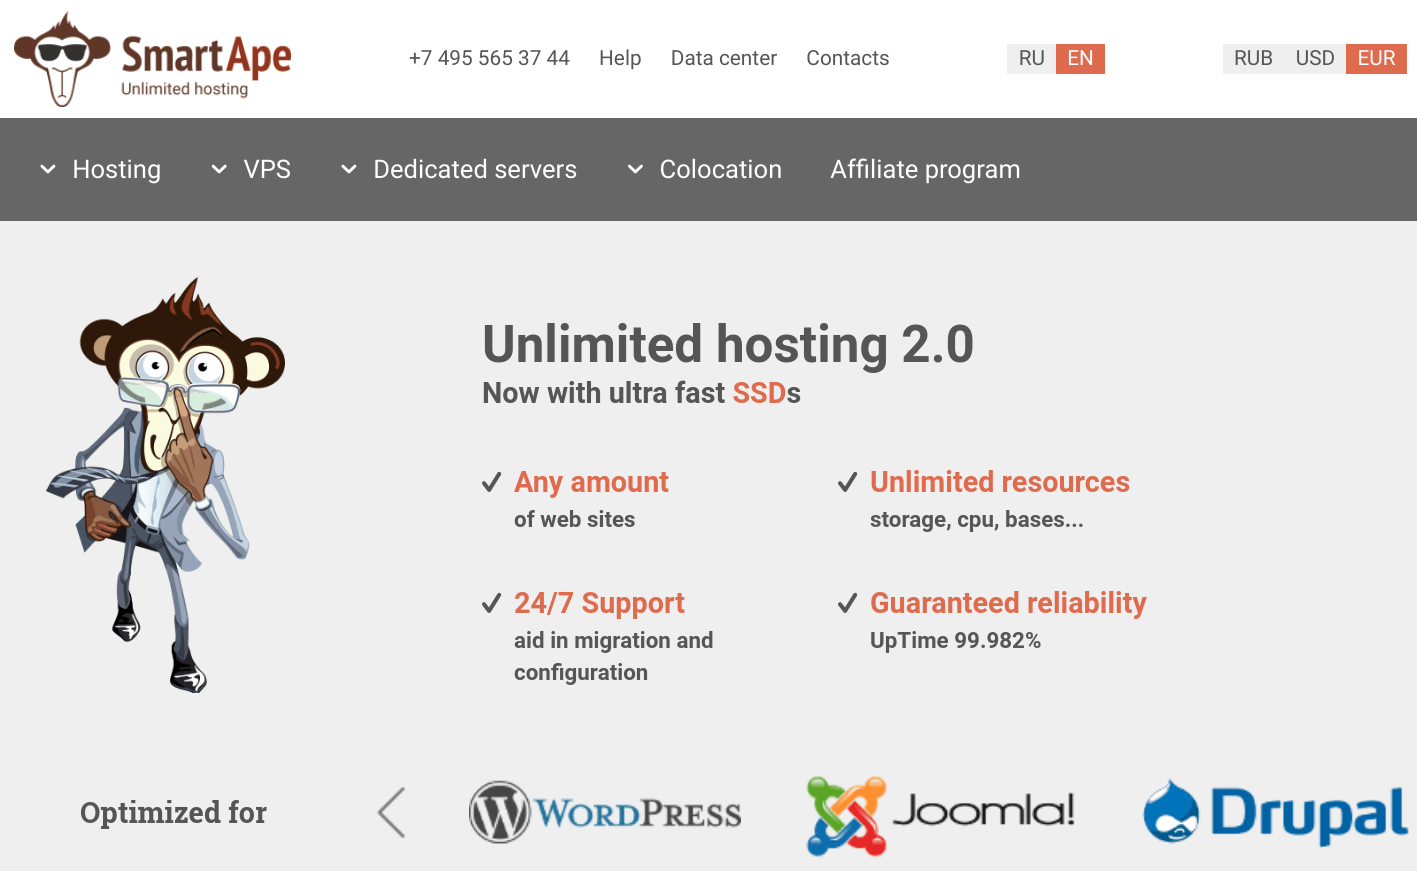Switch language to EN
Image resolution: width=1417 pixels, height=871 pixels.
[1080, 58]
